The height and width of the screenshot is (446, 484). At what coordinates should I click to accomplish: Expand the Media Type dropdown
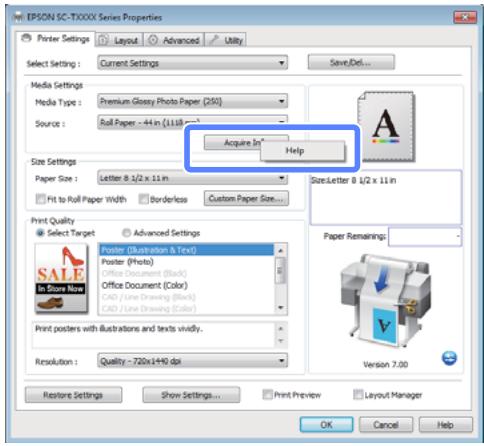tap(193, 101)
